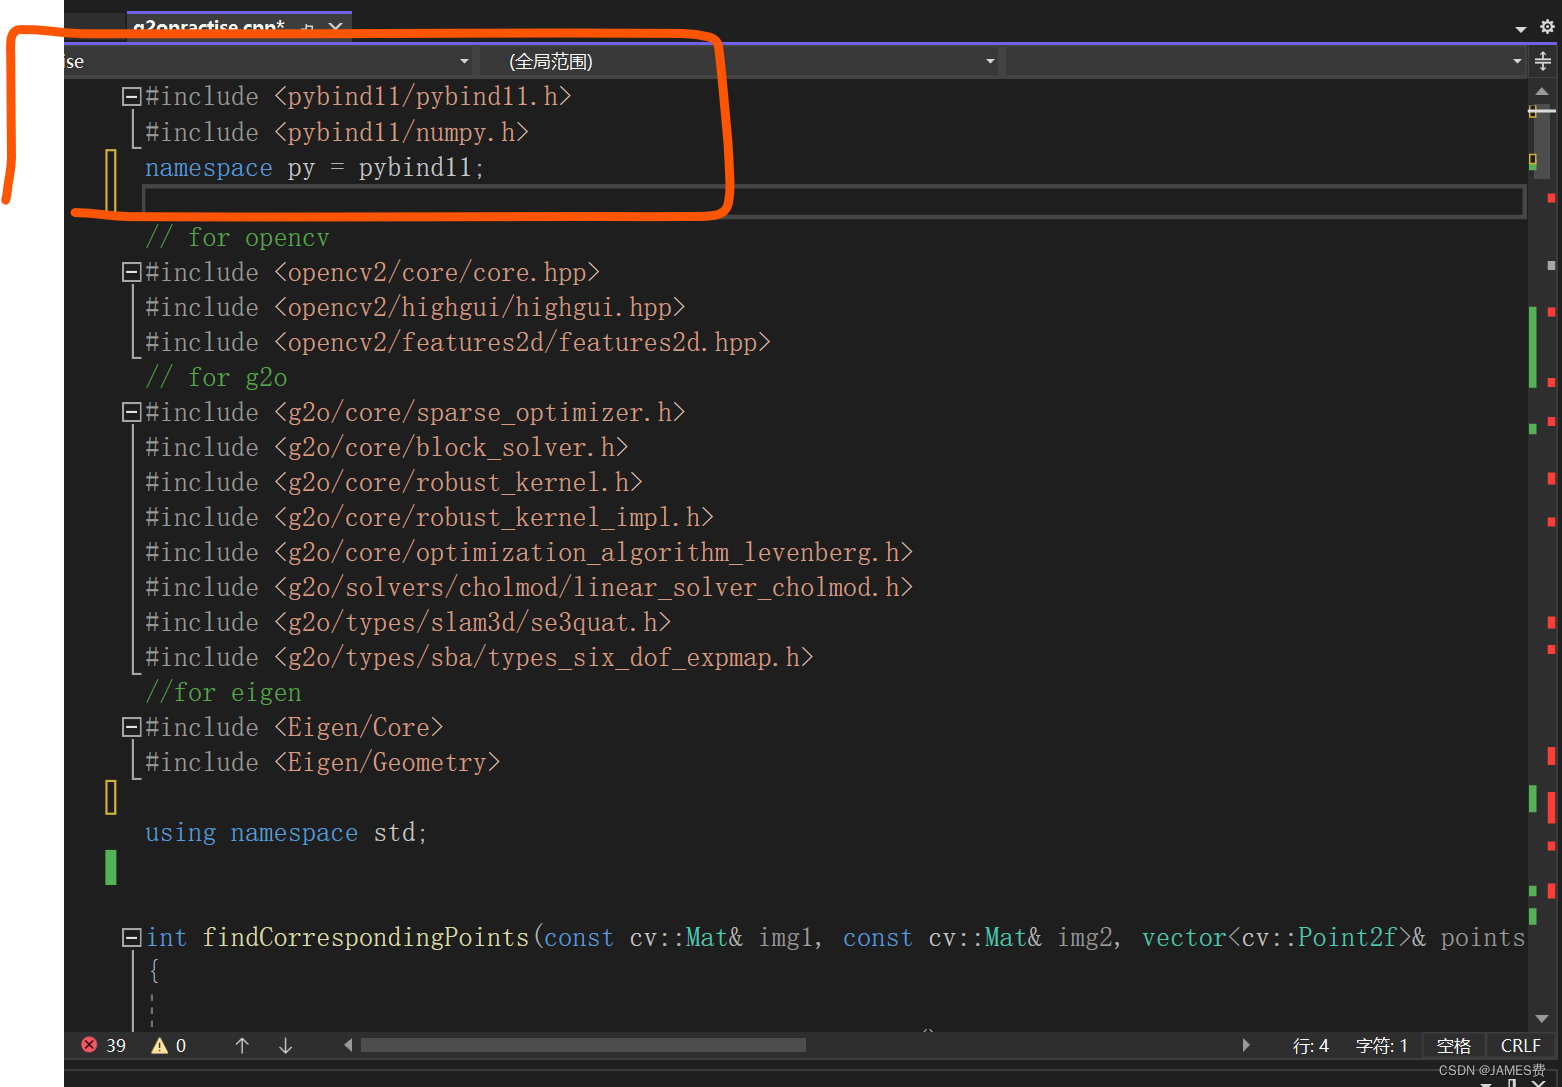The height and width of the screenshot is (1087, 1562).
Task: Click the vertical scrollbar up arrow
Action: [1542, 91]
